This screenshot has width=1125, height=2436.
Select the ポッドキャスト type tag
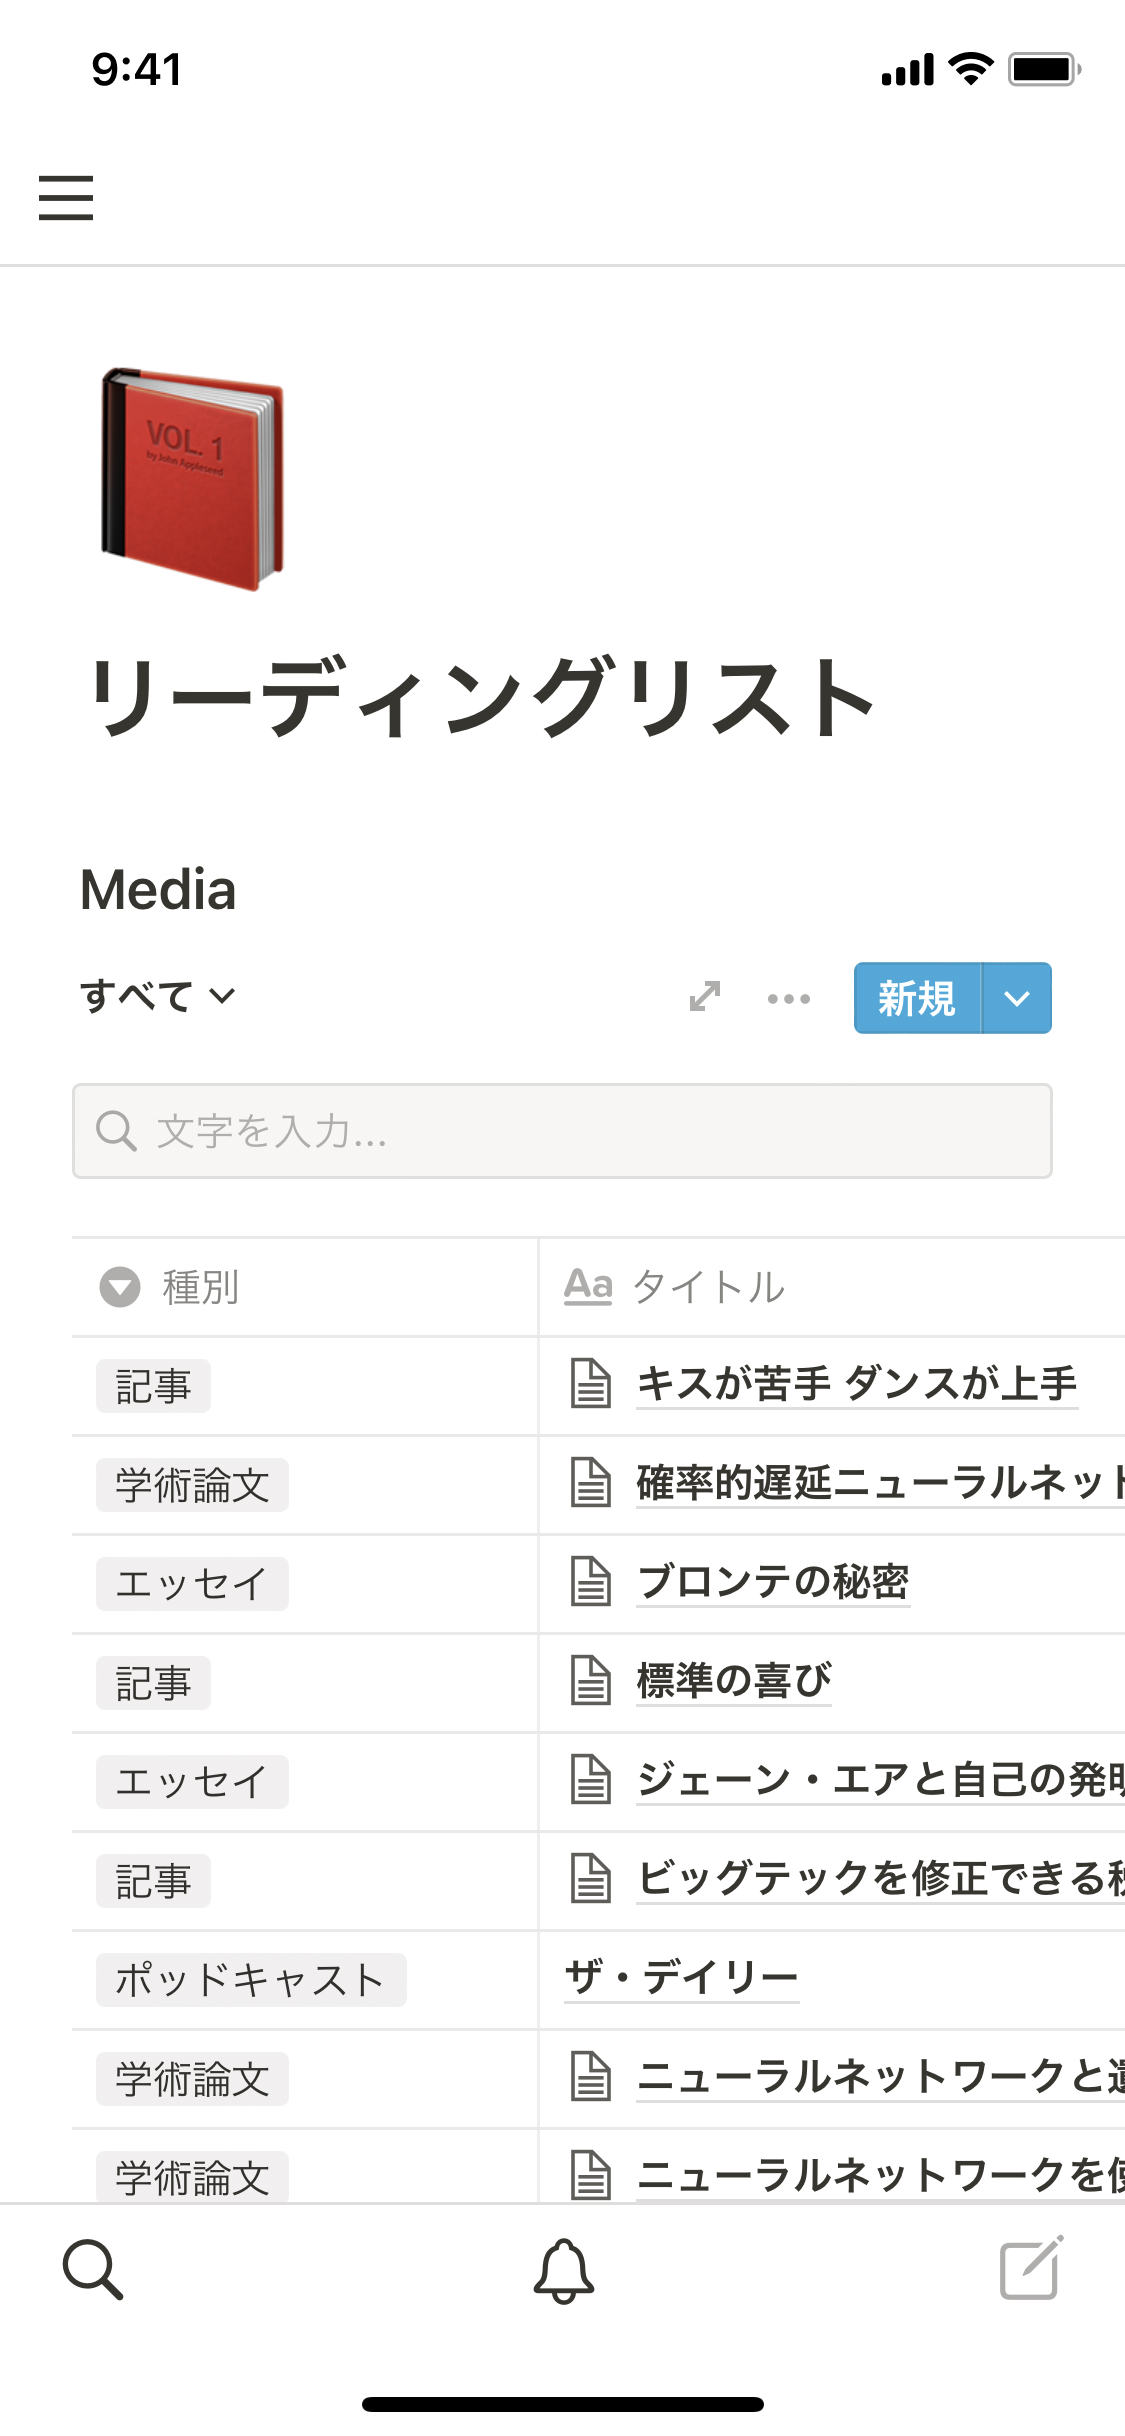250,1980
